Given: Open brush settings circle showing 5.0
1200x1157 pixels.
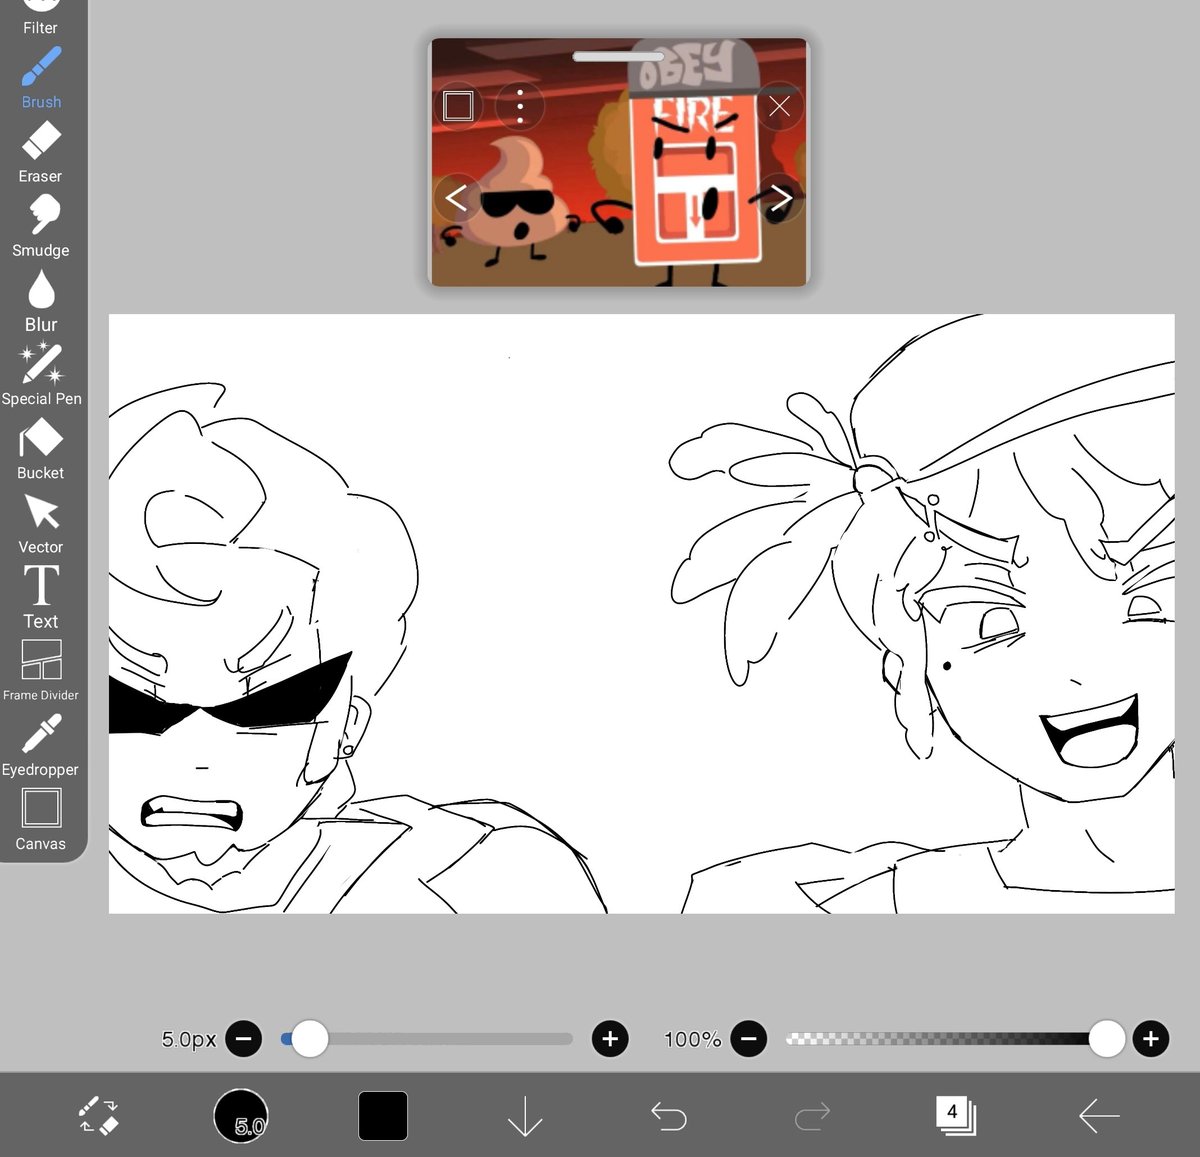Looking at the screenshot, I should click(241, 1115).
